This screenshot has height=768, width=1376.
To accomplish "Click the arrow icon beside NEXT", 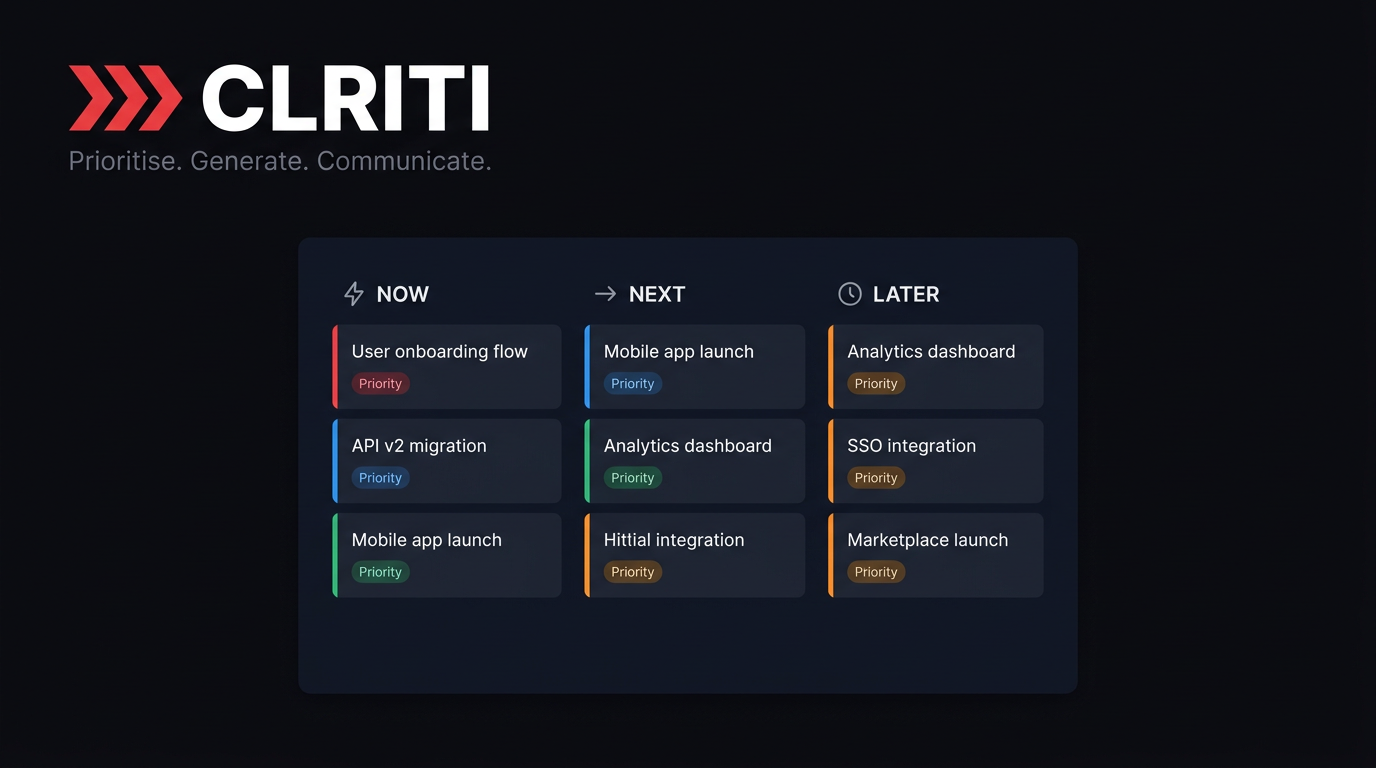I will coord(604,293).
